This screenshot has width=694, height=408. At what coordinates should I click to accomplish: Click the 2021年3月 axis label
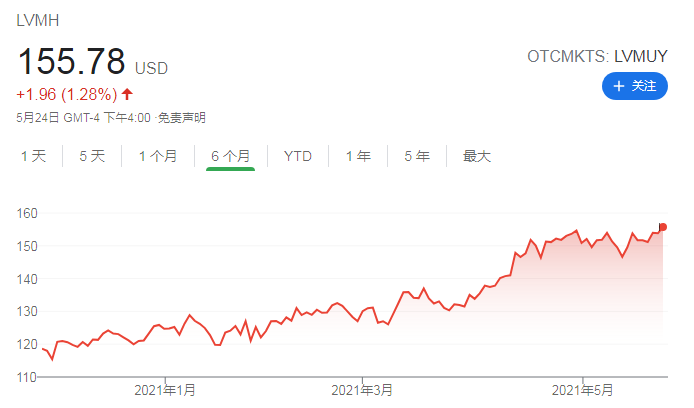362,390
